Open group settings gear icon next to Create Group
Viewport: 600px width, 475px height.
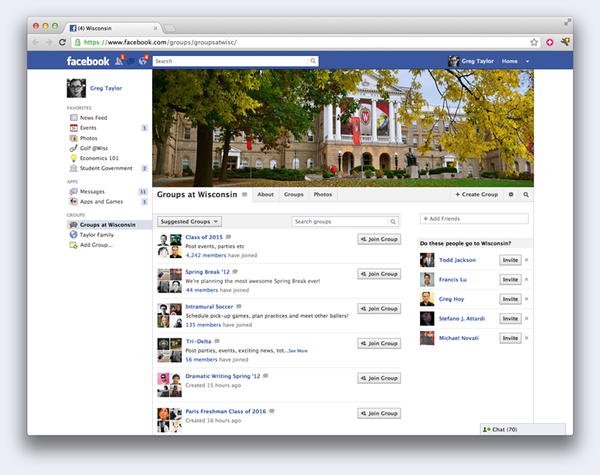click(511, 194)
